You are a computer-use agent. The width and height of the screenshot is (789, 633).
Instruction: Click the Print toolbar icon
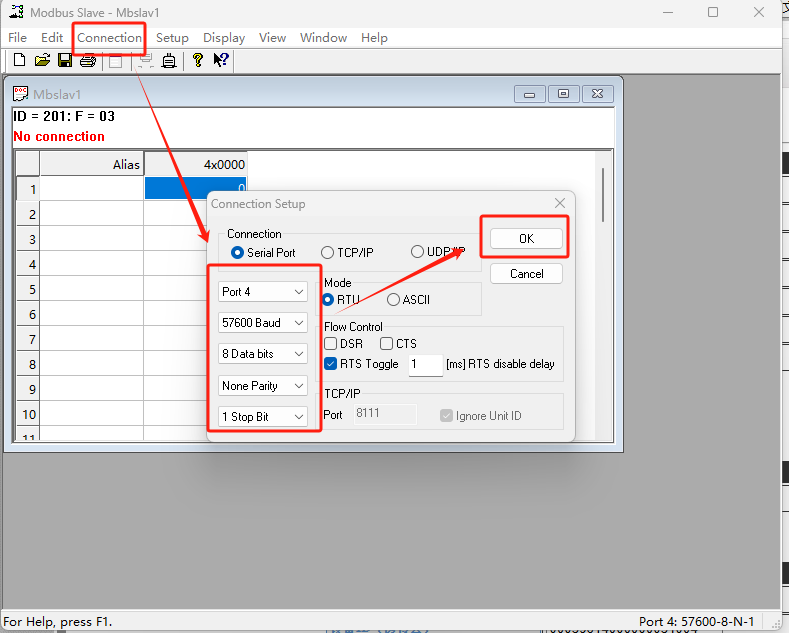88,61
